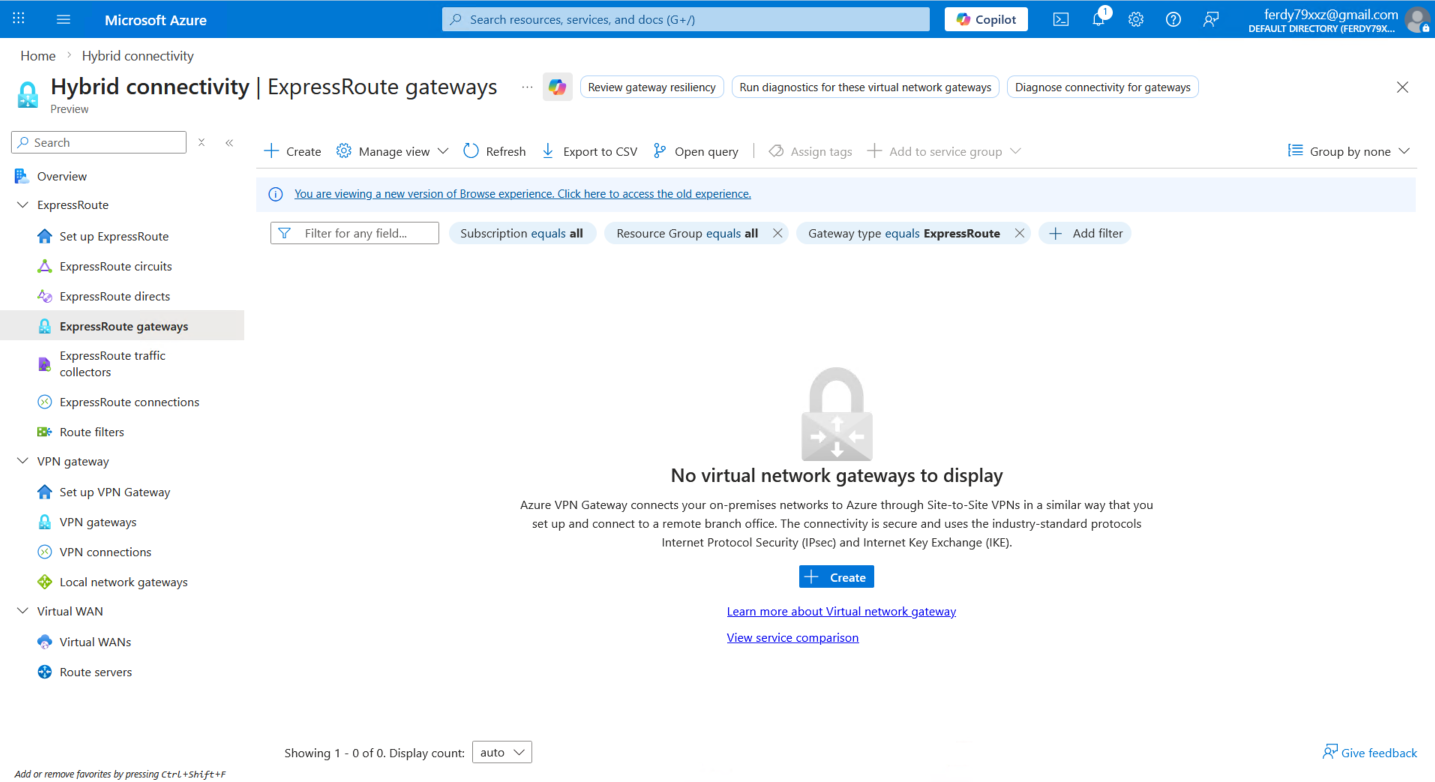Click the blue Create button
The width and height of the screenshot is (1435, 782).
(x=836, y=577)
